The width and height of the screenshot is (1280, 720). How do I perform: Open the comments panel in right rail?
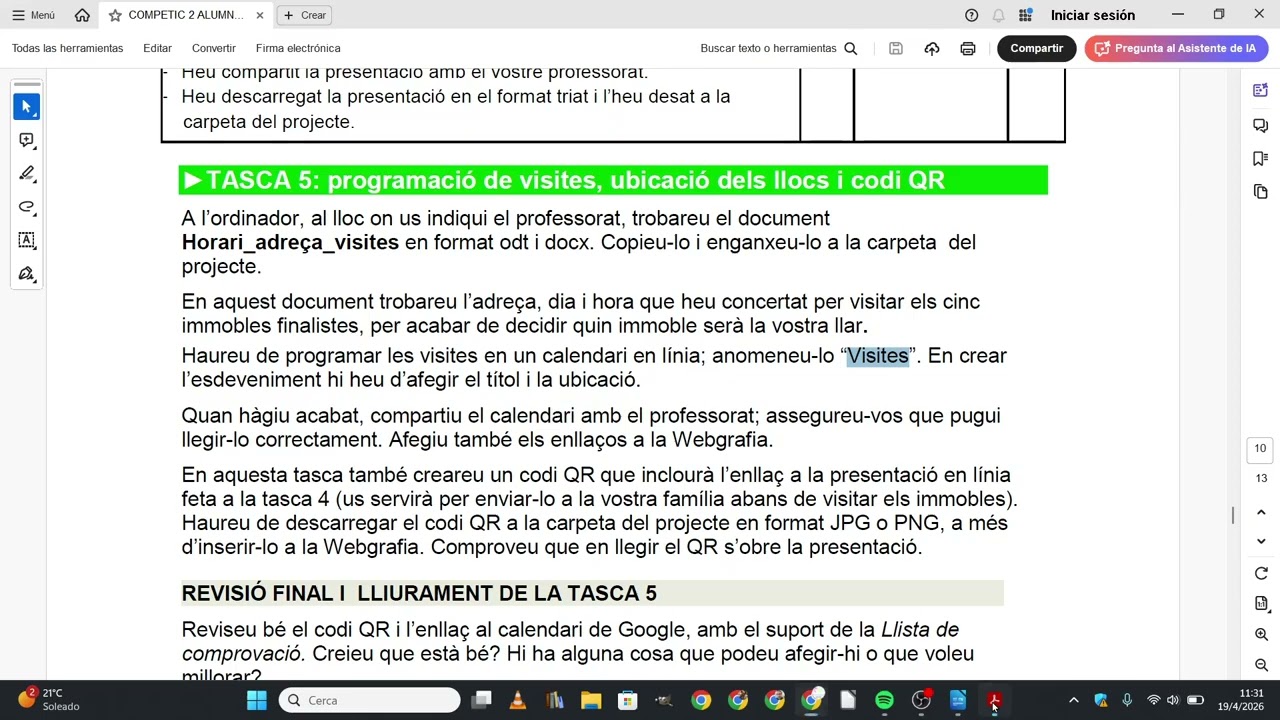(x=1260, y=125)
